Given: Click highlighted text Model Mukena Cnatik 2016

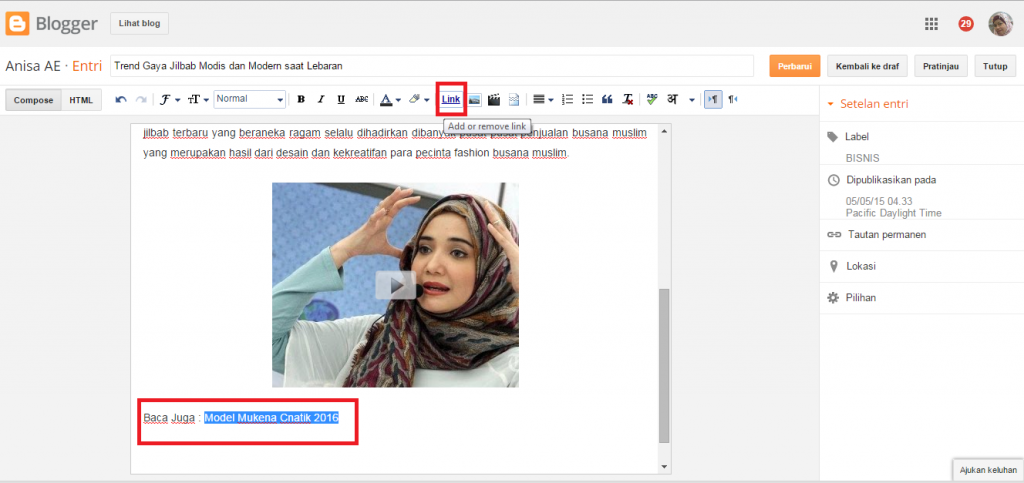Looking at the screenshot, I should click(271, 418).
